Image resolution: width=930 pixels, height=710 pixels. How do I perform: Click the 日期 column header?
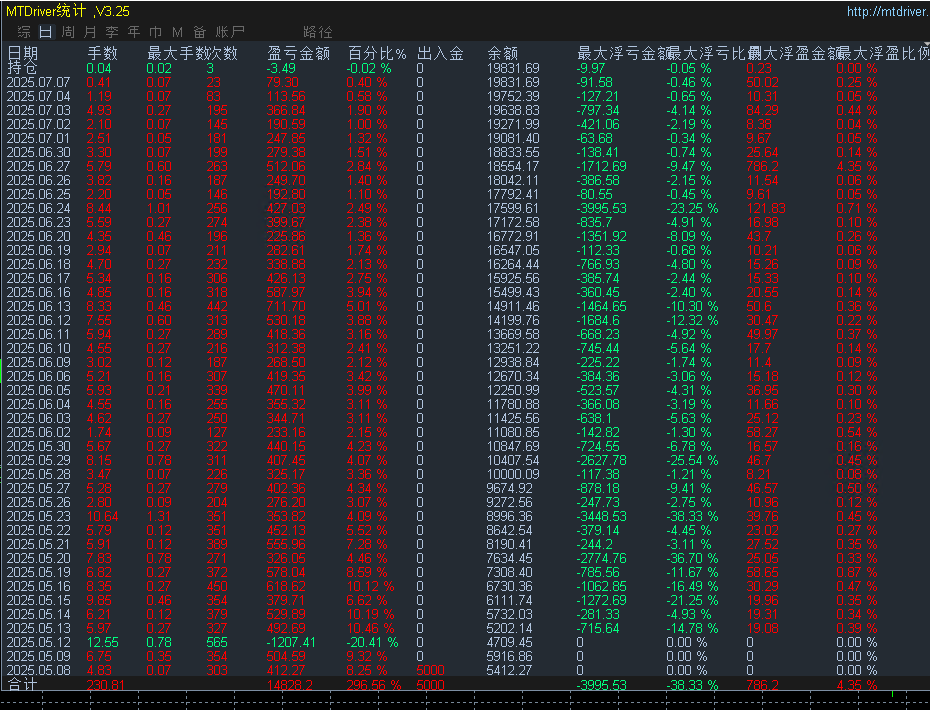coord(23,53)
